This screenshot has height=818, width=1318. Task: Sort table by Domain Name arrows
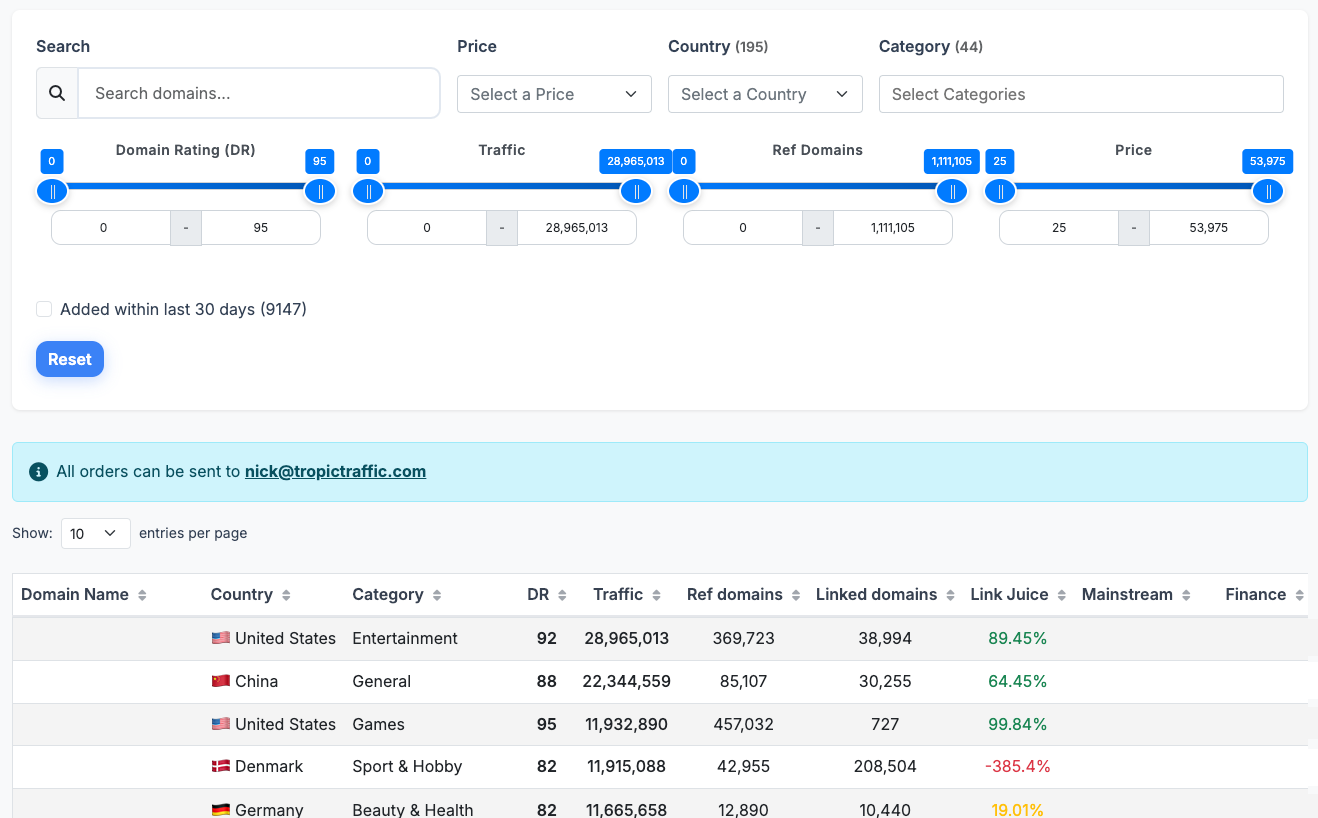[142, 595]
